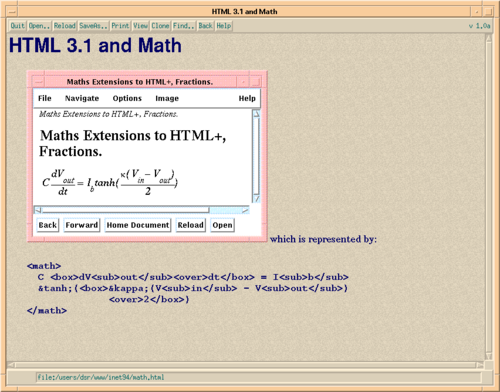This screenshot has height=392, width=500.
Task: Print the document with Print button
Action: point(120,26)
